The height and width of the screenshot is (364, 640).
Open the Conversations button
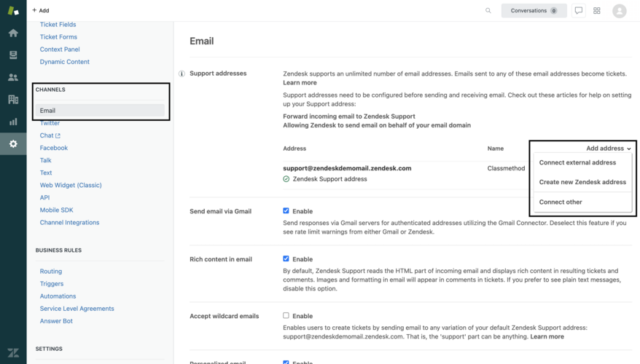pos(534,11)
